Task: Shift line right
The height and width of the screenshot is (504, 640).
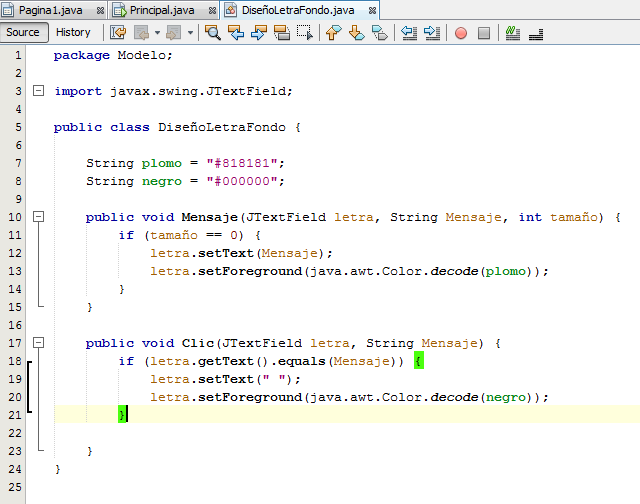Action: point(432,33)
